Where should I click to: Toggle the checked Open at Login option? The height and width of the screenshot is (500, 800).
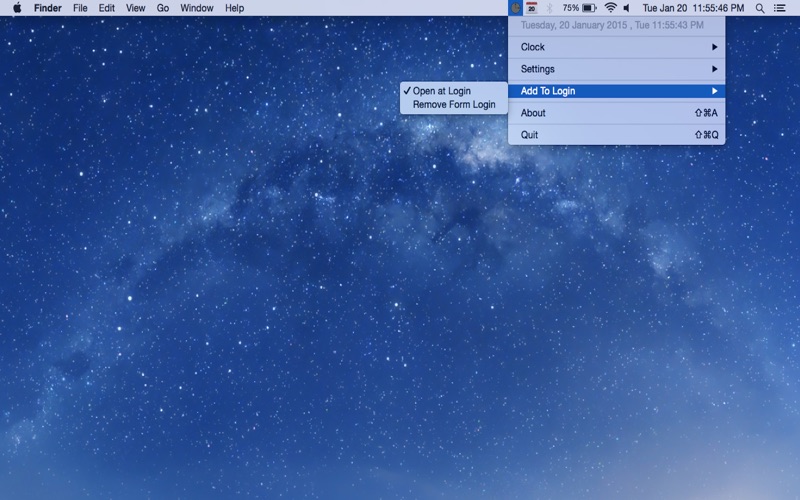tap(454, 91)
